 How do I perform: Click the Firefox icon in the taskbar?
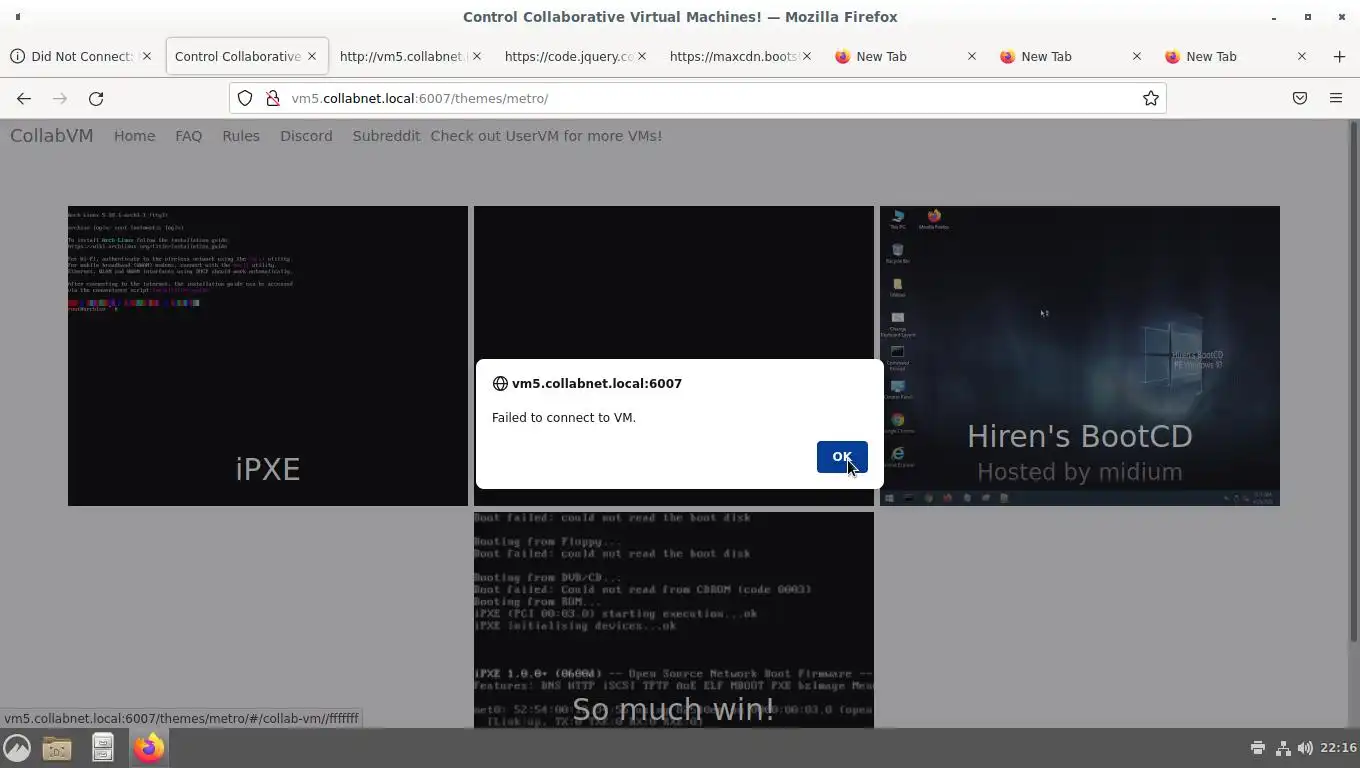tap(149, 748)
